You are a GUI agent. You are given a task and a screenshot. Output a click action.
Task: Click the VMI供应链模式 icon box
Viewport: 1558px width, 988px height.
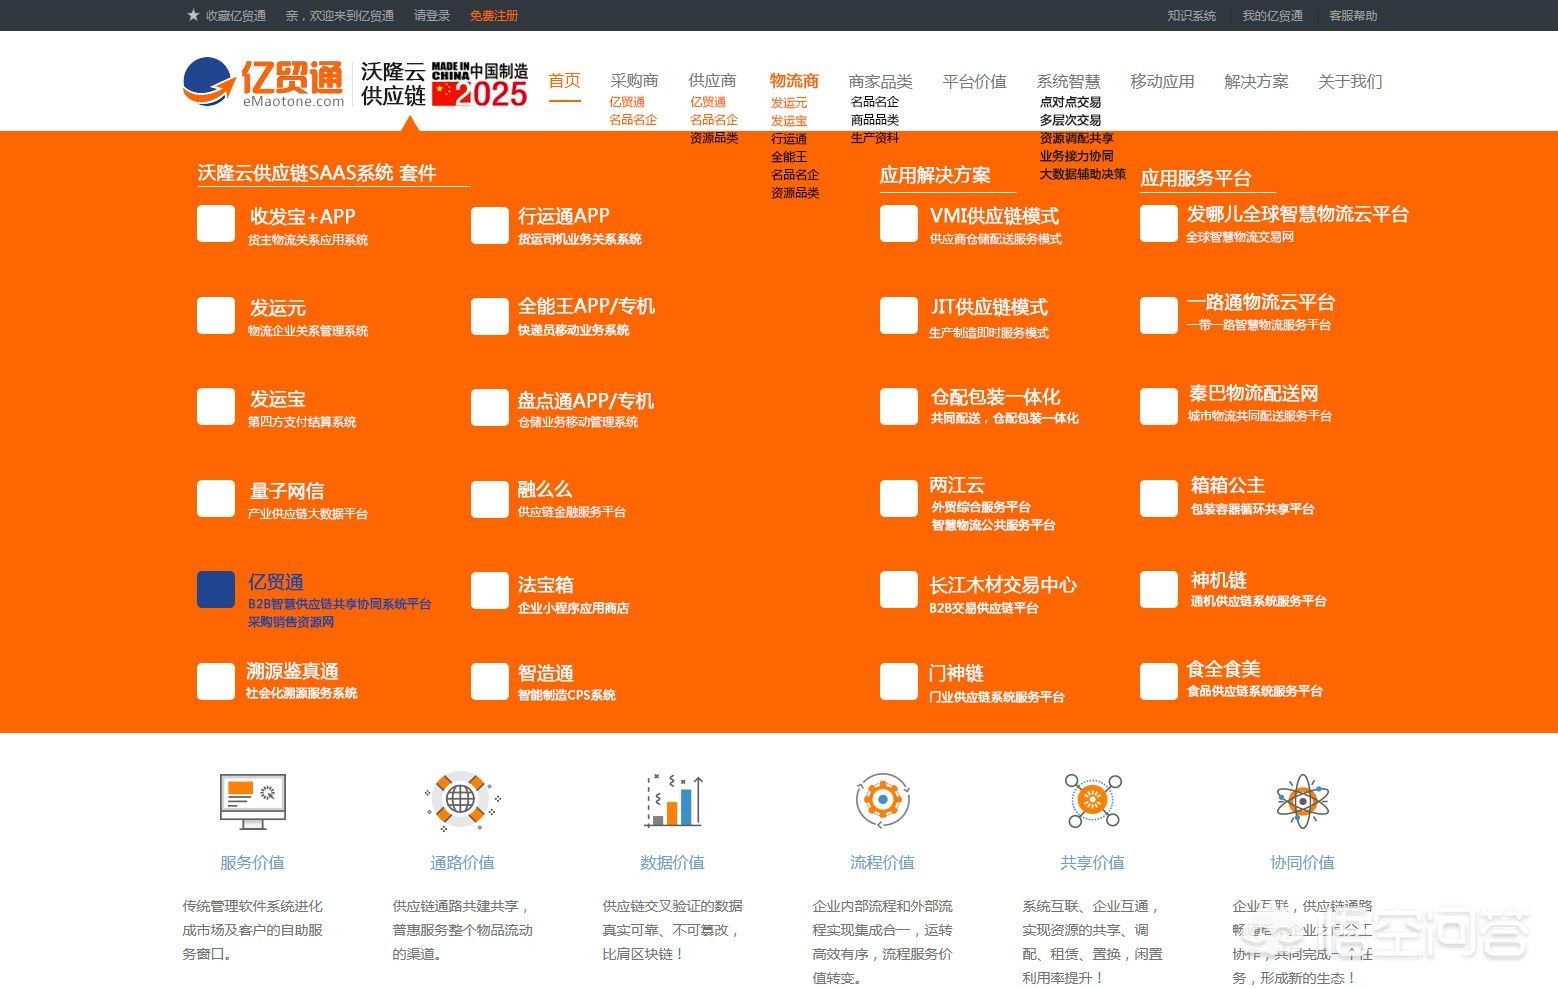[899, 224]
